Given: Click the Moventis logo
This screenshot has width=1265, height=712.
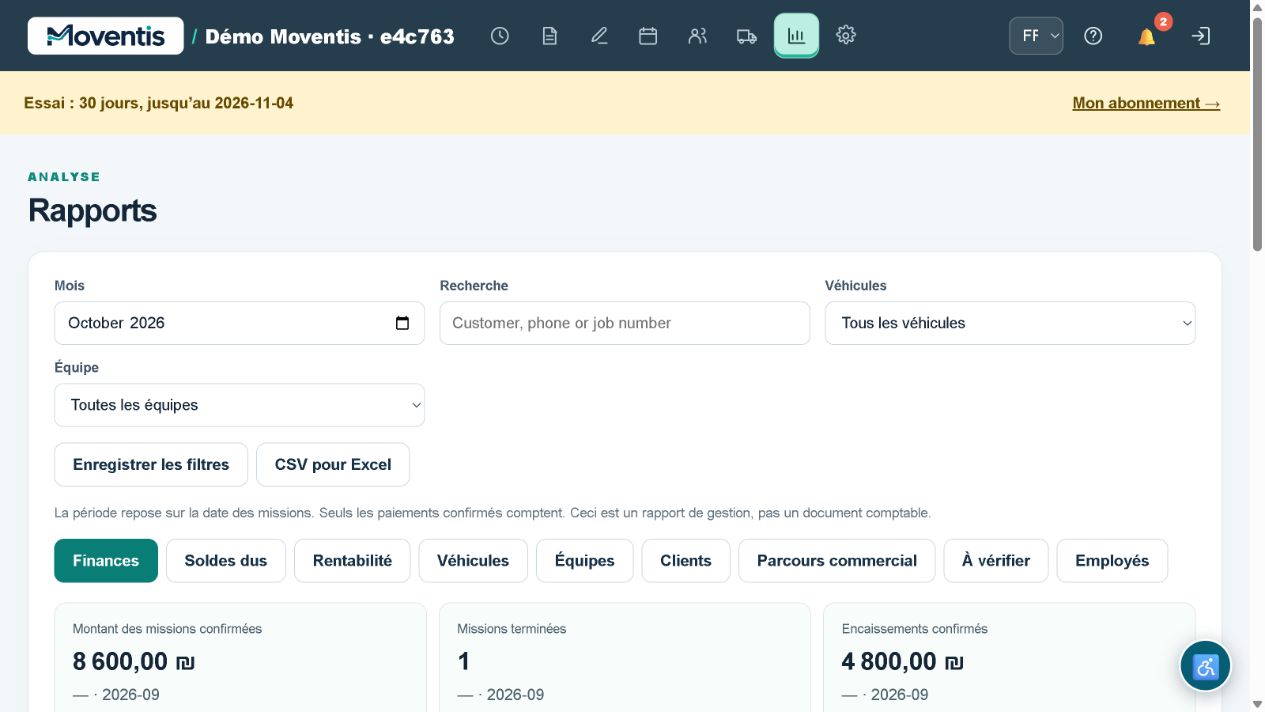Looking at the screenshot, I should click(x=106, y=36).
